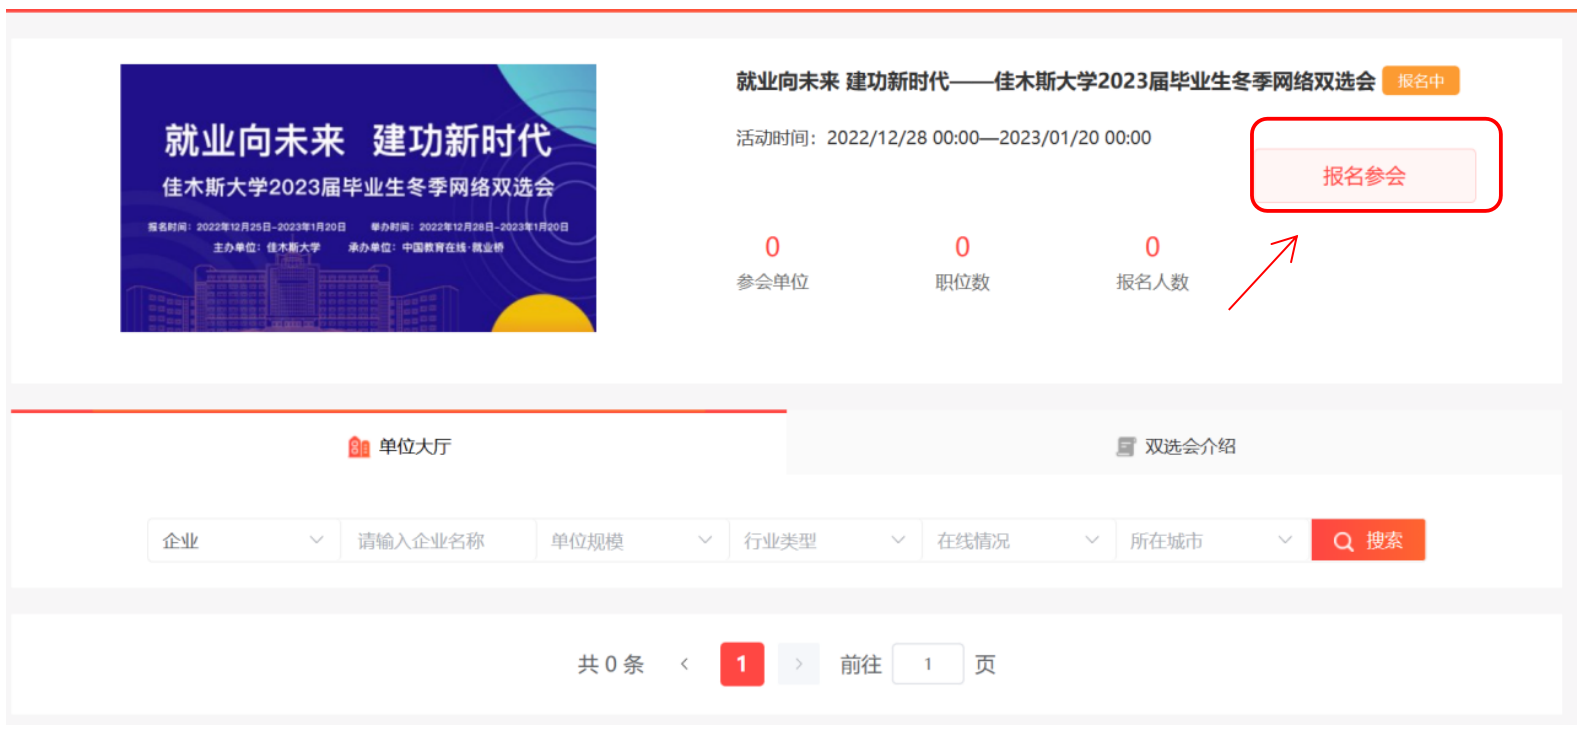Viewport: 1587px width, 735px height.
Task: Expand the 单位规模 dropdown
Action: click(631, 541)
